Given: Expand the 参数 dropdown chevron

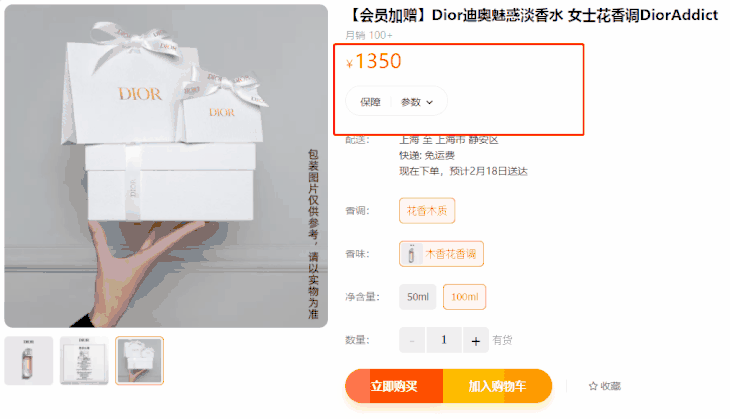Looking at the screenshot, I should click(429, 102).
